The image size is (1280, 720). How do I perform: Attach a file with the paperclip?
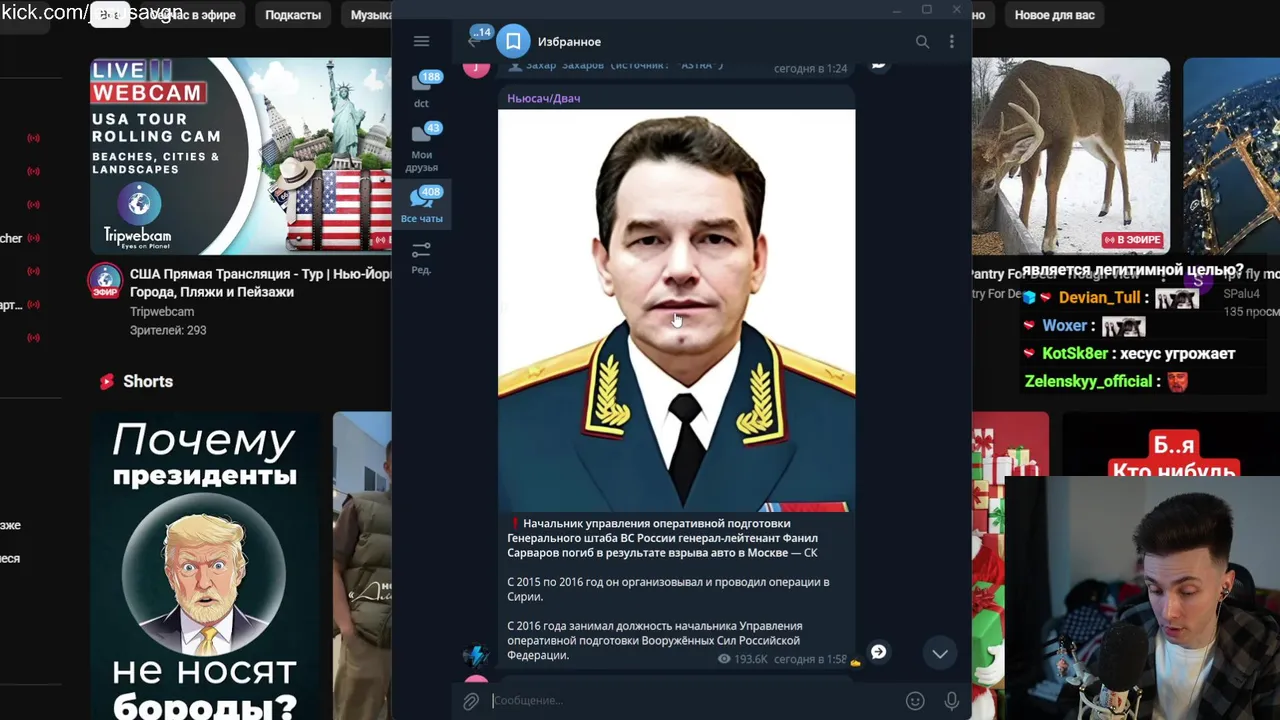471,701
